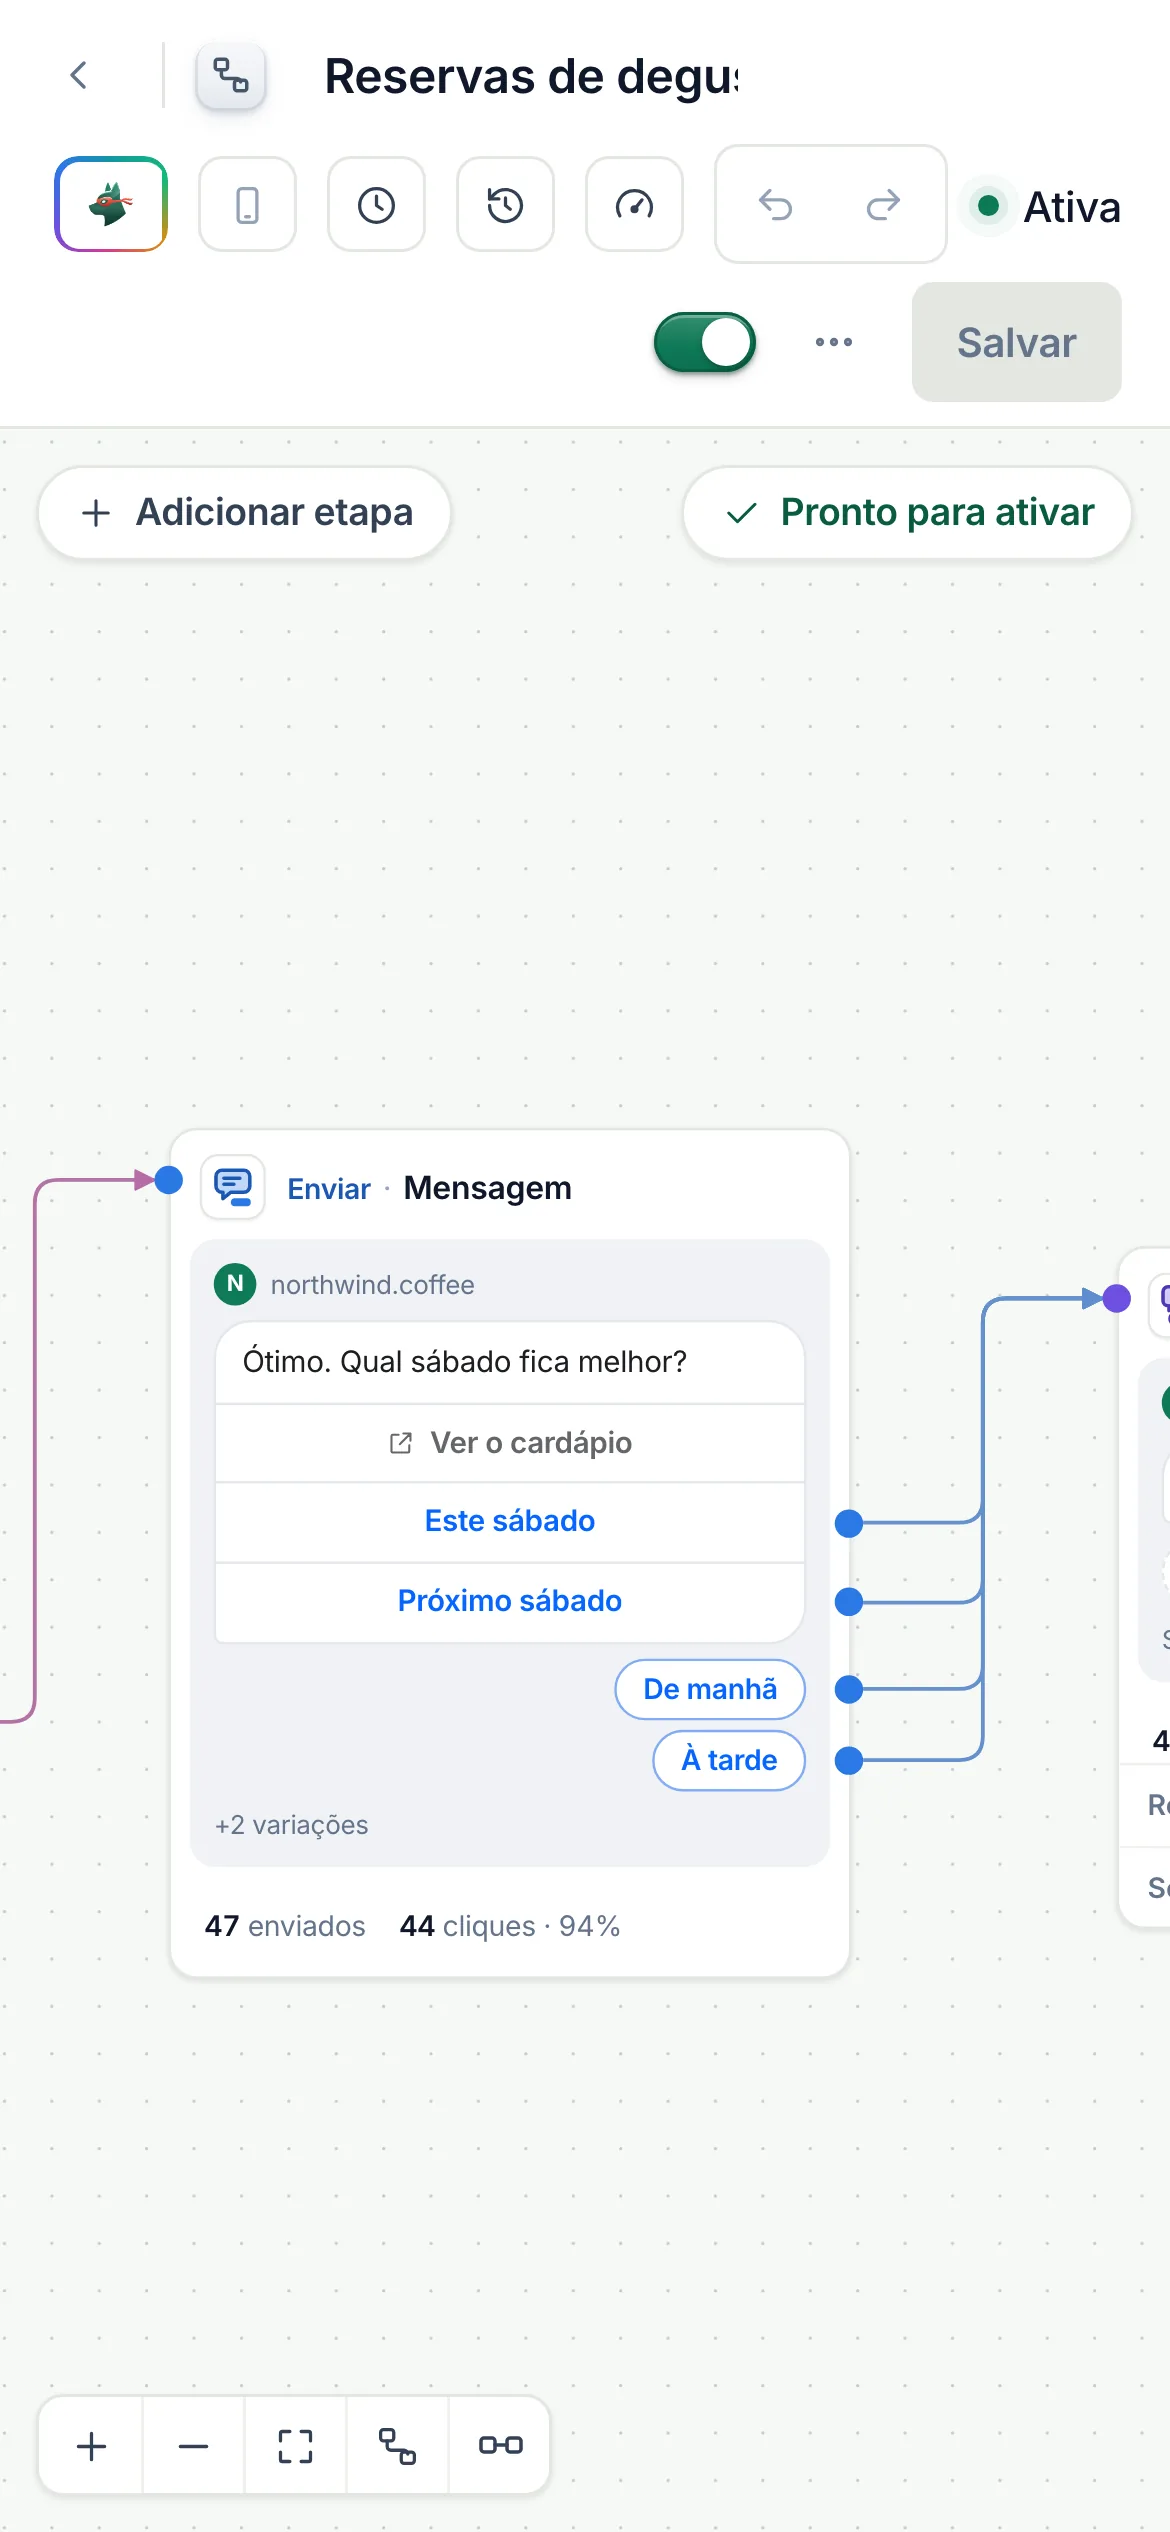Select the De manhã quick reply
1170x2532 pixels.
pos(710,1689)
